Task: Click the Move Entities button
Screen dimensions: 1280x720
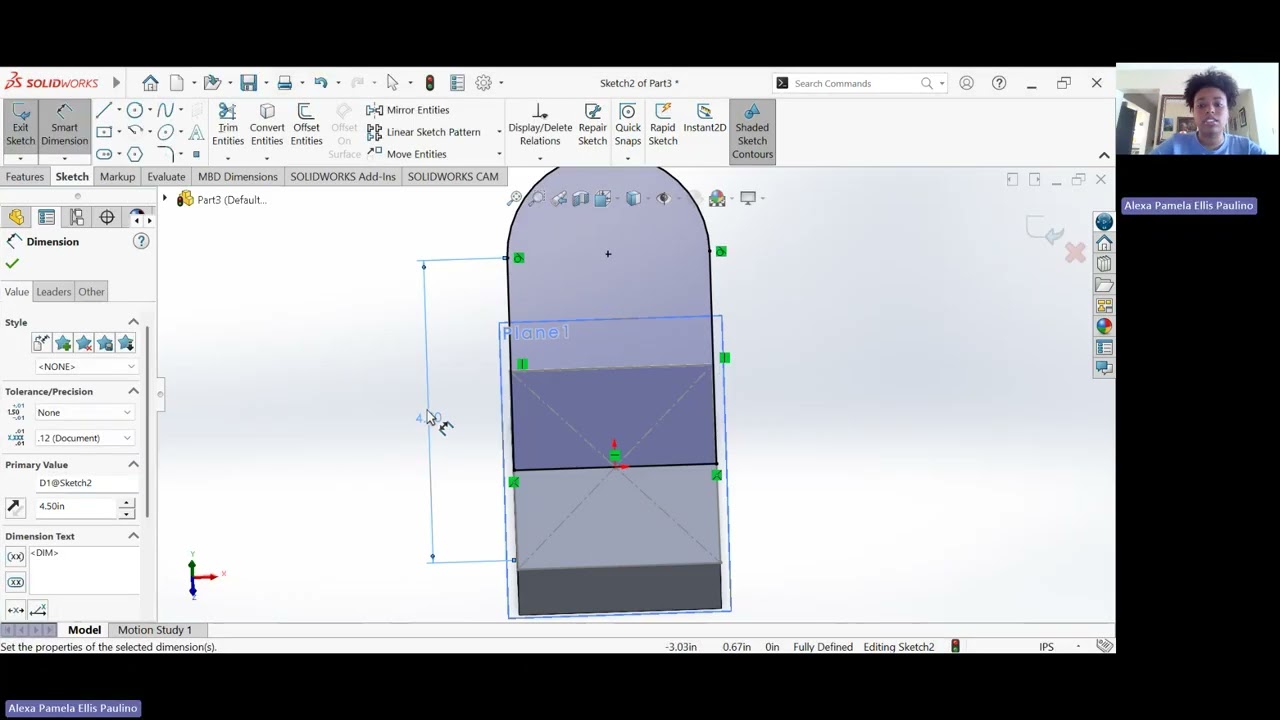Action: 406,154
